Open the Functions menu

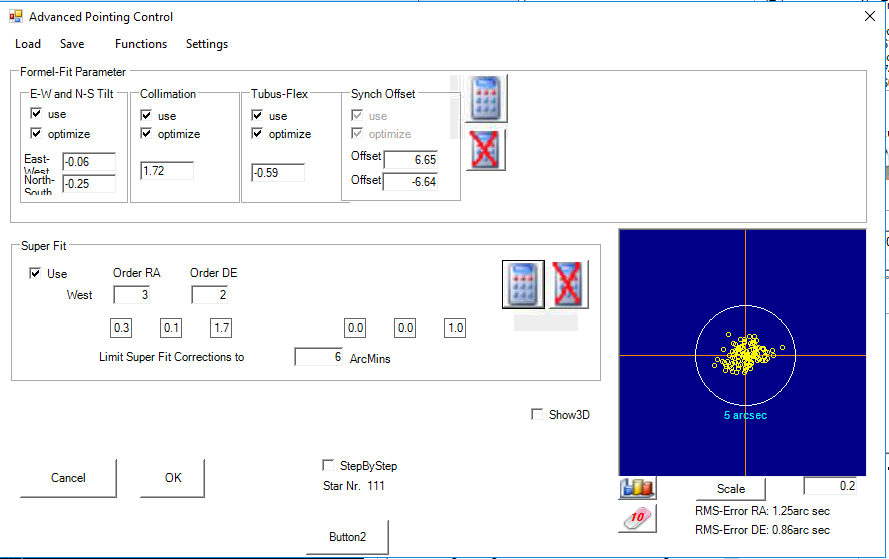pos(141,44)
